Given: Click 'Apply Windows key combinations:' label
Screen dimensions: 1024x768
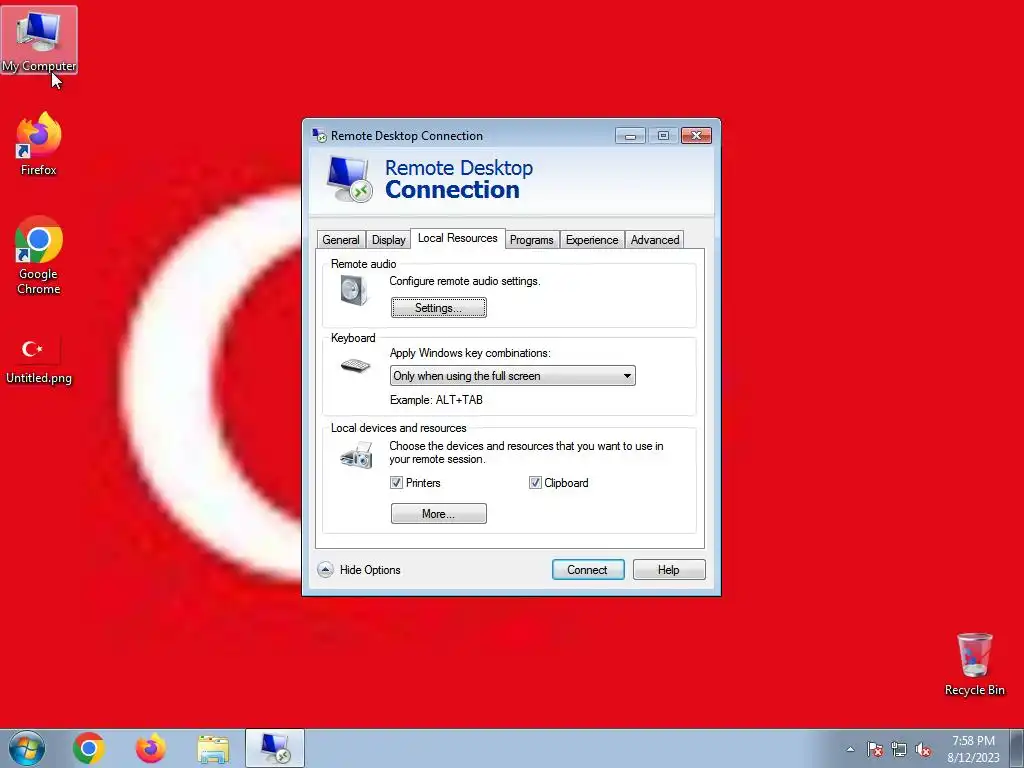Looking at the screenshot, I should coord(470,353).
